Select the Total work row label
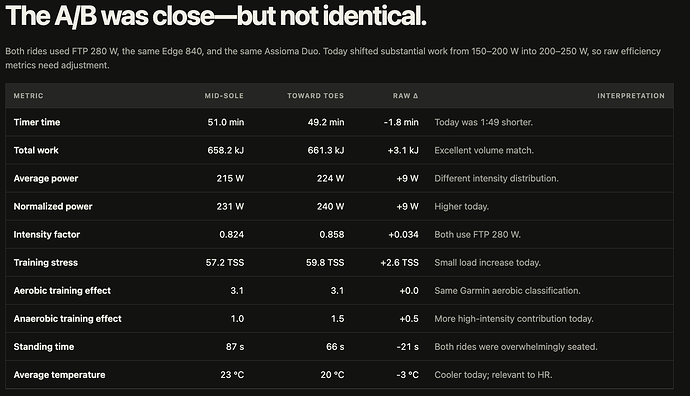Viewport: 690px width, 396px height. click(36, 150)
